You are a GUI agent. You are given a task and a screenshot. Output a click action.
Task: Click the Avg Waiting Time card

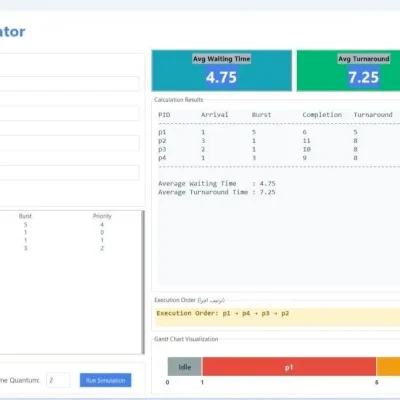pyautogui.click(x=222, y=70)
